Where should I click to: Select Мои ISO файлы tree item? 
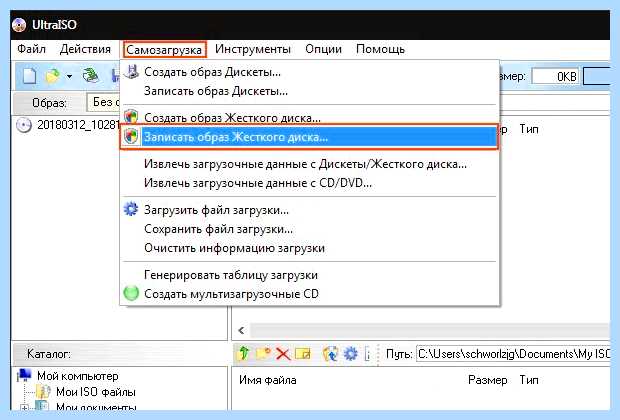(96, 392)
